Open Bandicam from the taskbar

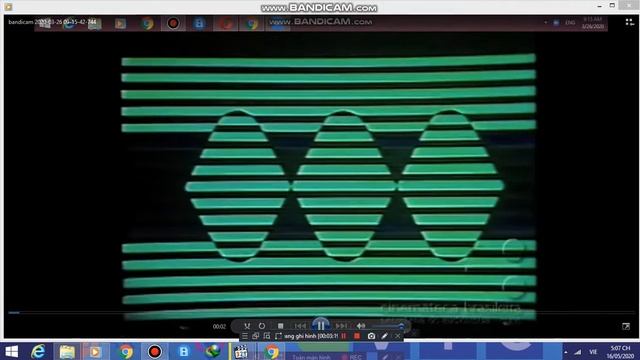point(154,351)
